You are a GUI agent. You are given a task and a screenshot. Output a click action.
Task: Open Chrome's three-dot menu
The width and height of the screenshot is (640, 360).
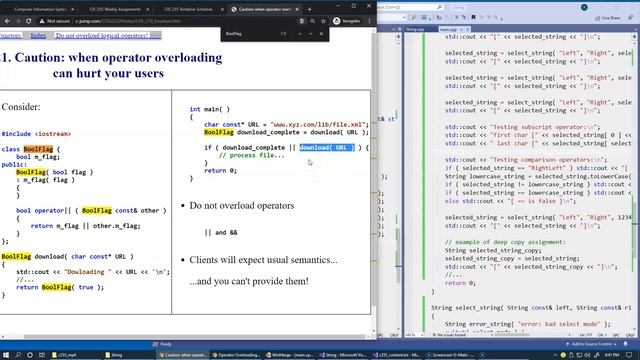pos(369,21)
